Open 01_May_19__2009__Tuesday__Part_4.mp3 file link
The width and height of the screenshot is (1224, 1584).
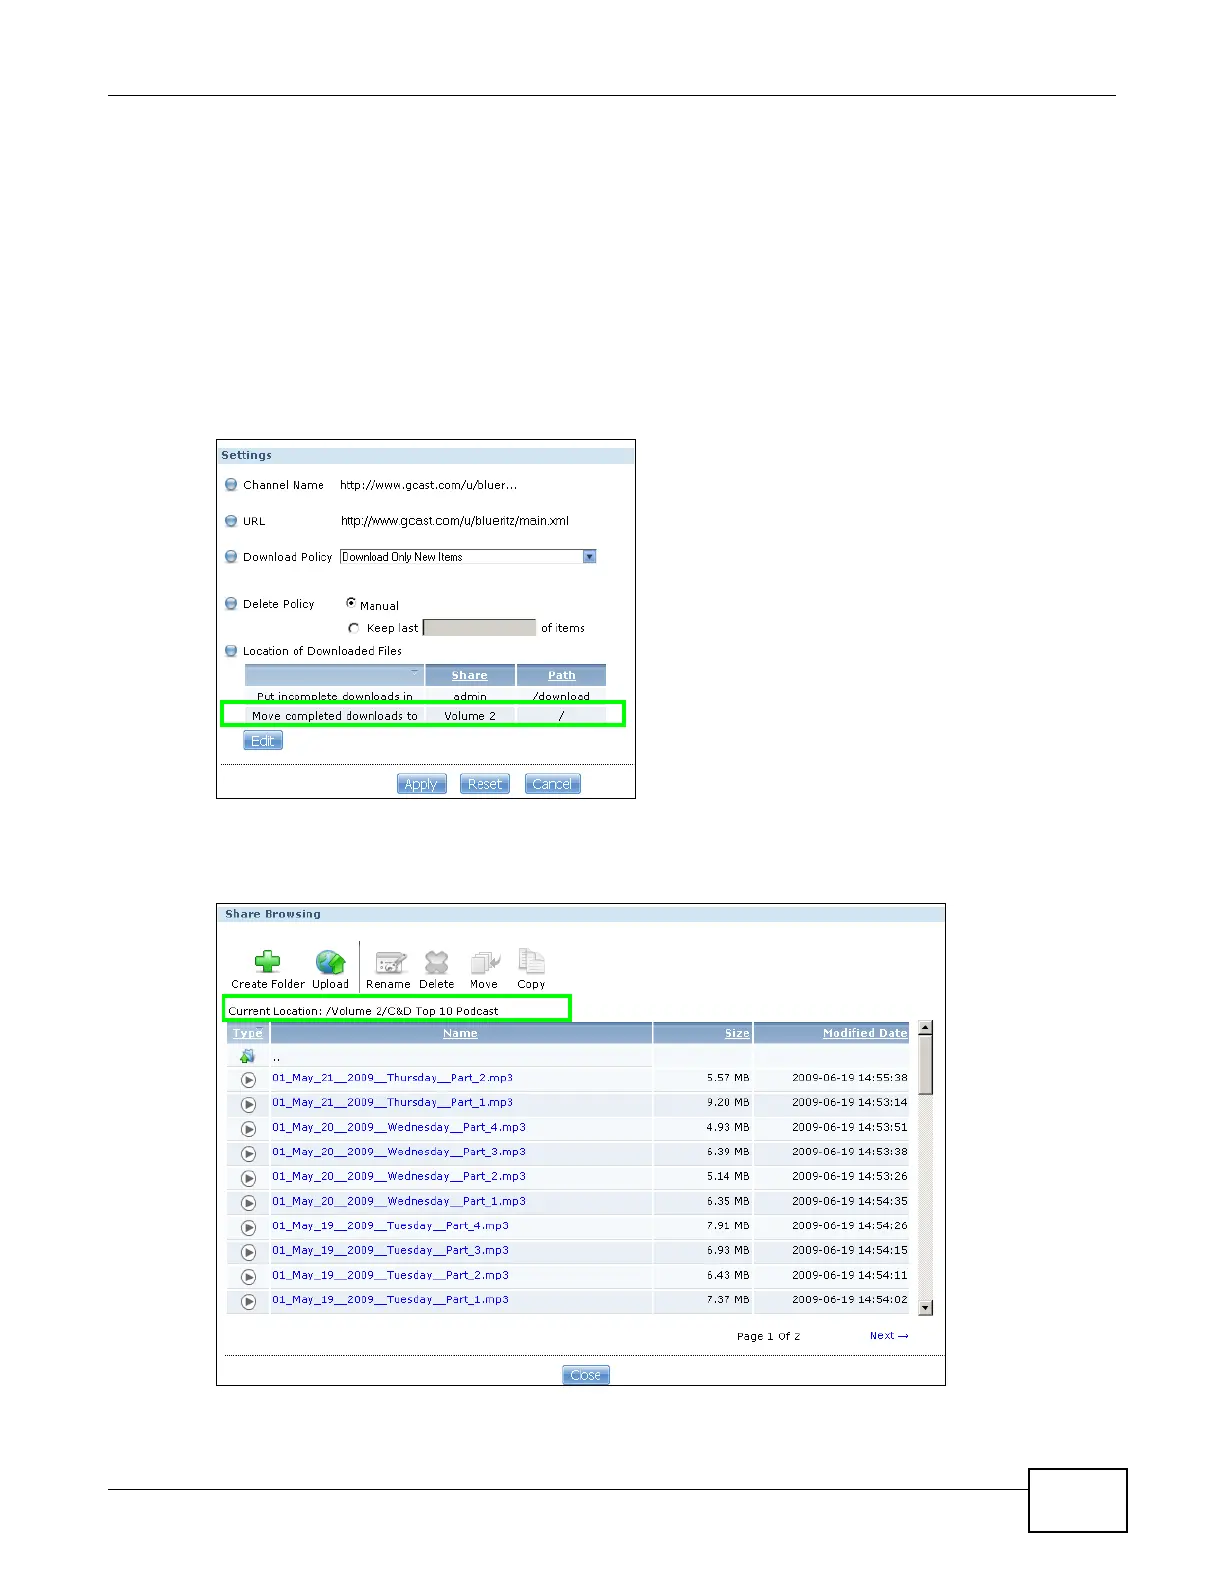(x=390, y=1225)
